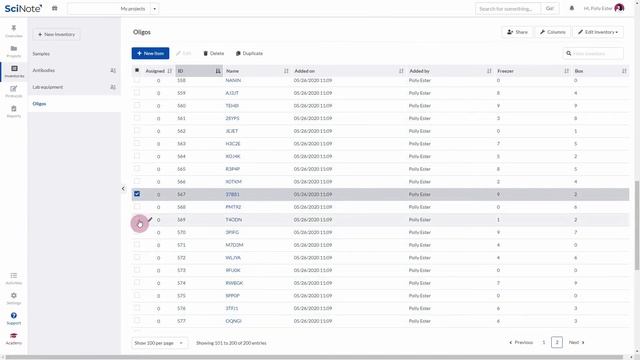The image size is (640, 360).
Task: Click the icon next to SciNote logo
Action: [54, 8]
